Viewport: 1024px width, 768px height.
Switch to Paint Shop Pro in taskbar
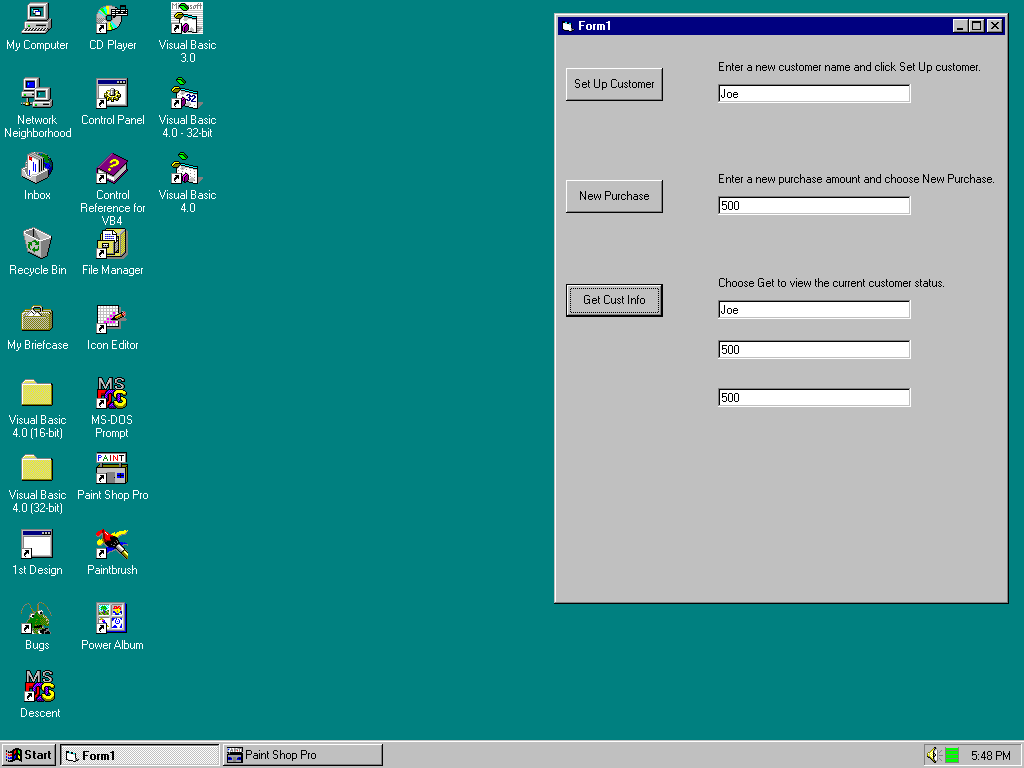click(x=302, y=755)
